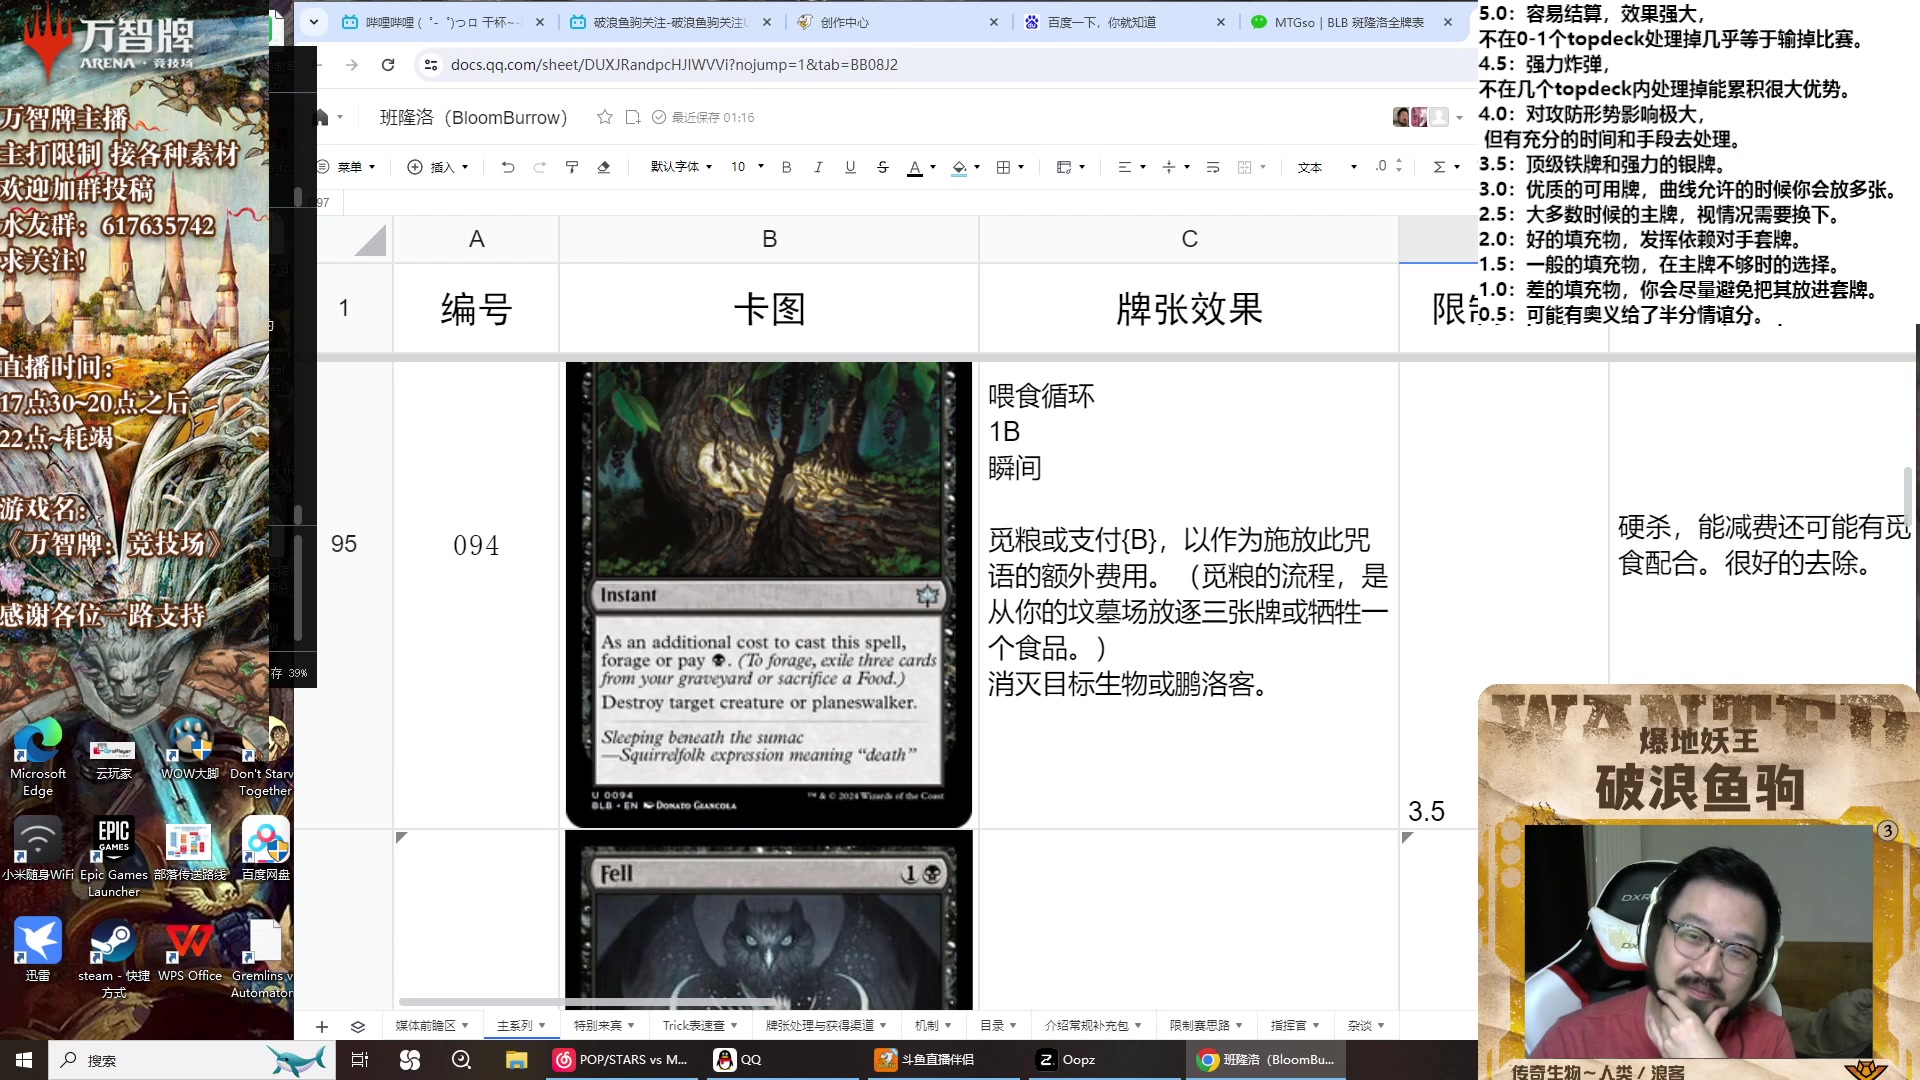Select column A header

[x=476, y=239]
